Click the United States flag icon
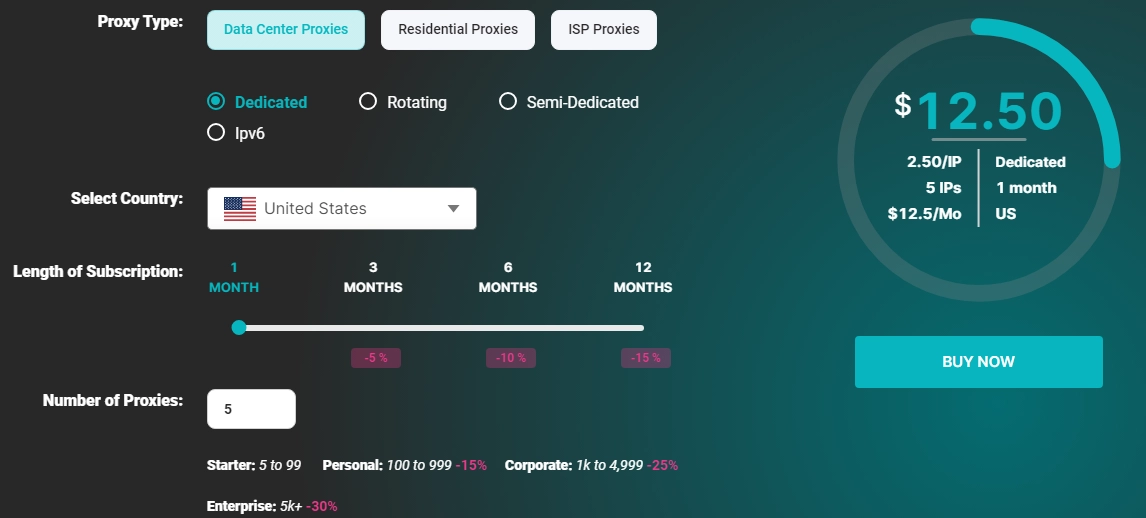The image size is (1146, 518). tap(240, 209)
